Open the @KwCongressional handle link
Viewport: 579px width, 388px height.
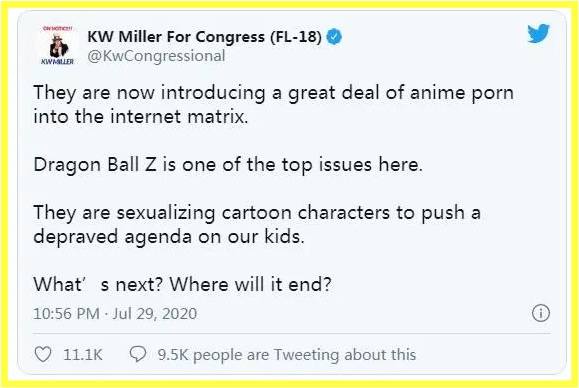pyautogui.click(x=156, y=56)
